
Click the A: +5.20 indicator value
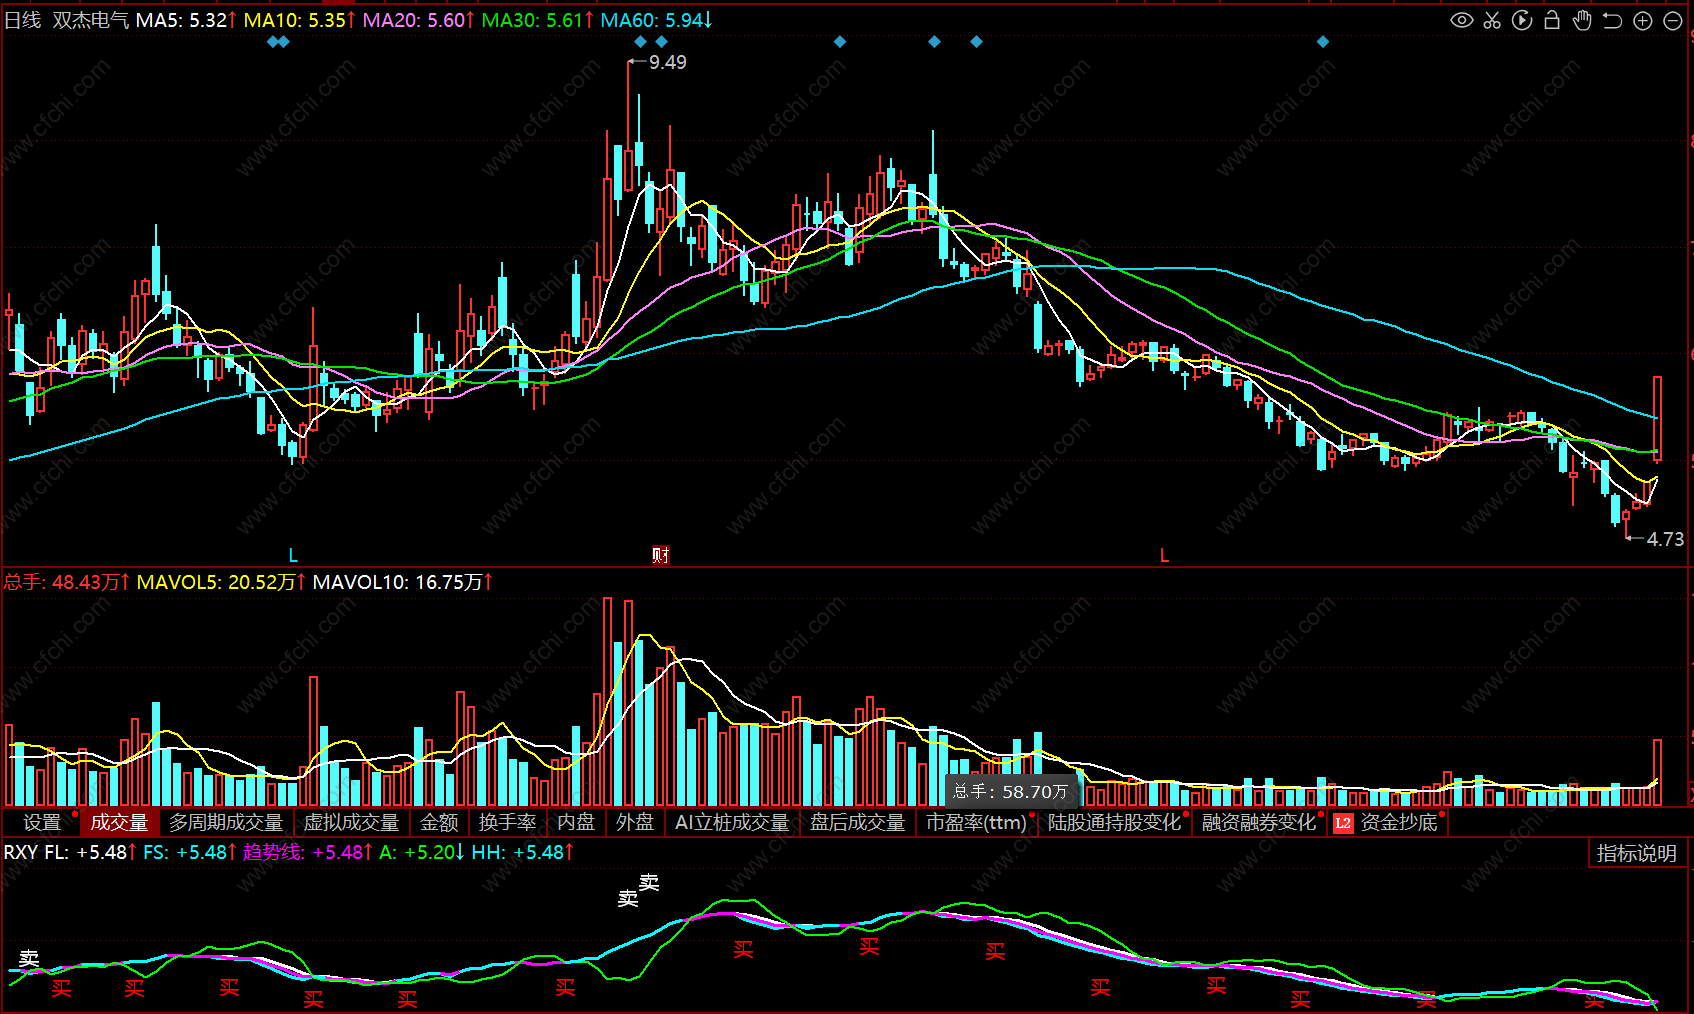[422, 852]
